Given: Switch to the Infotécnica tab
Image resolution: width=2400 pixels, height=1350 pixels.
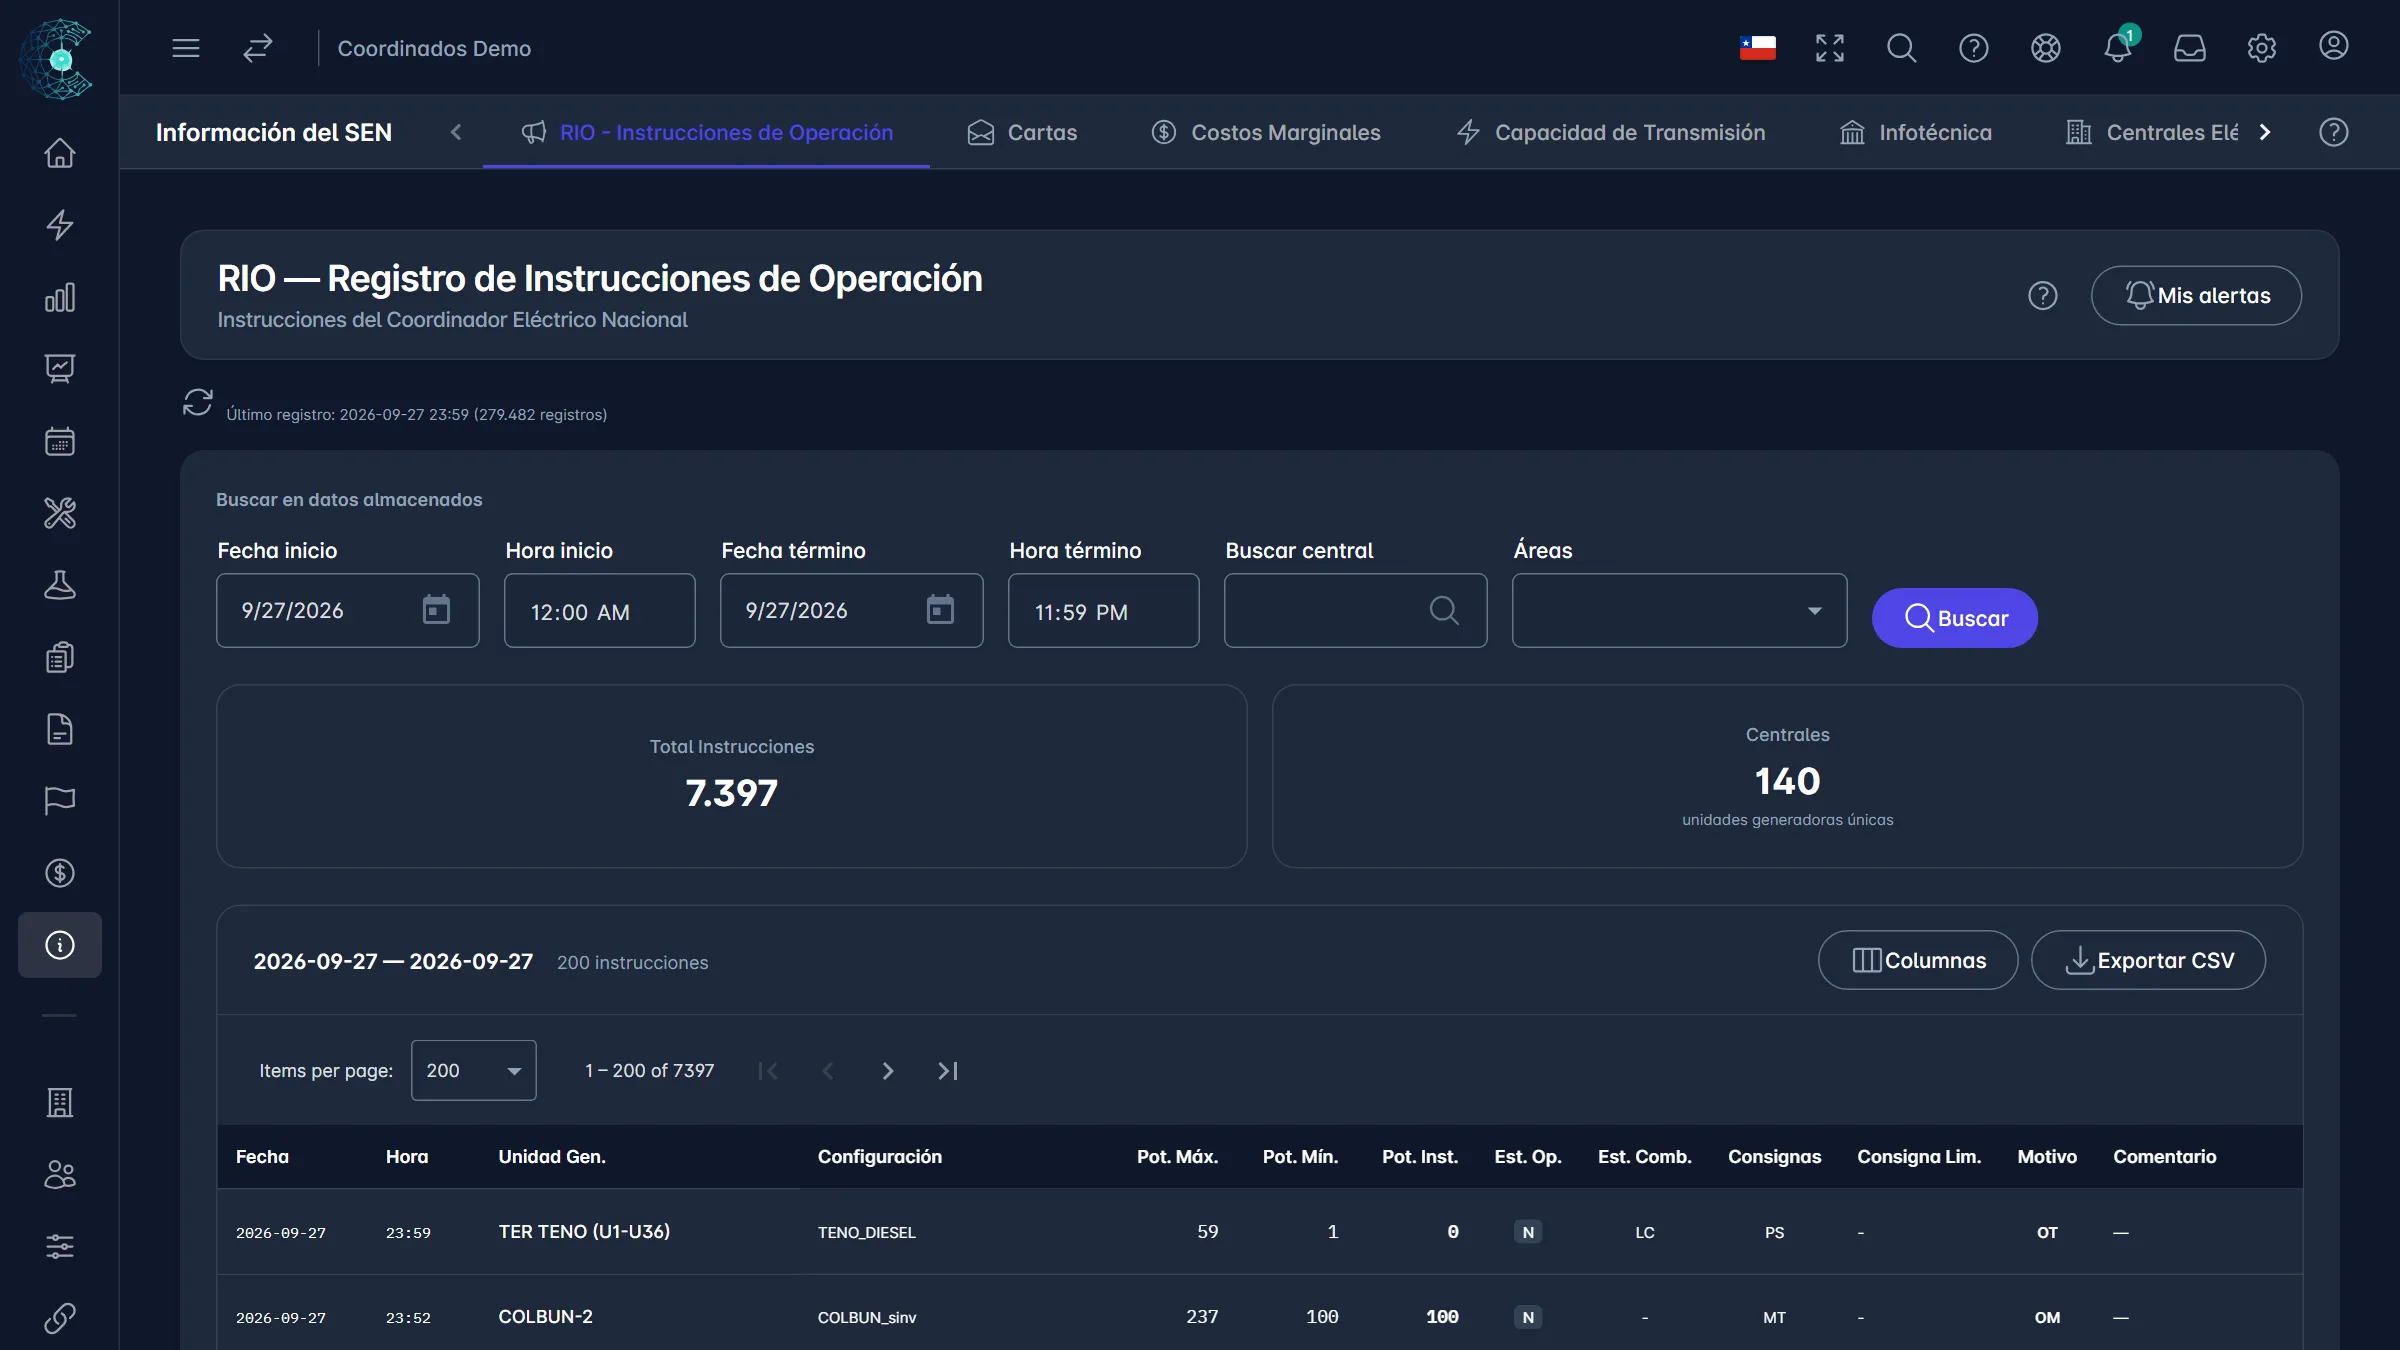Looking at the screenshot, I should [x=1916, y=132].
